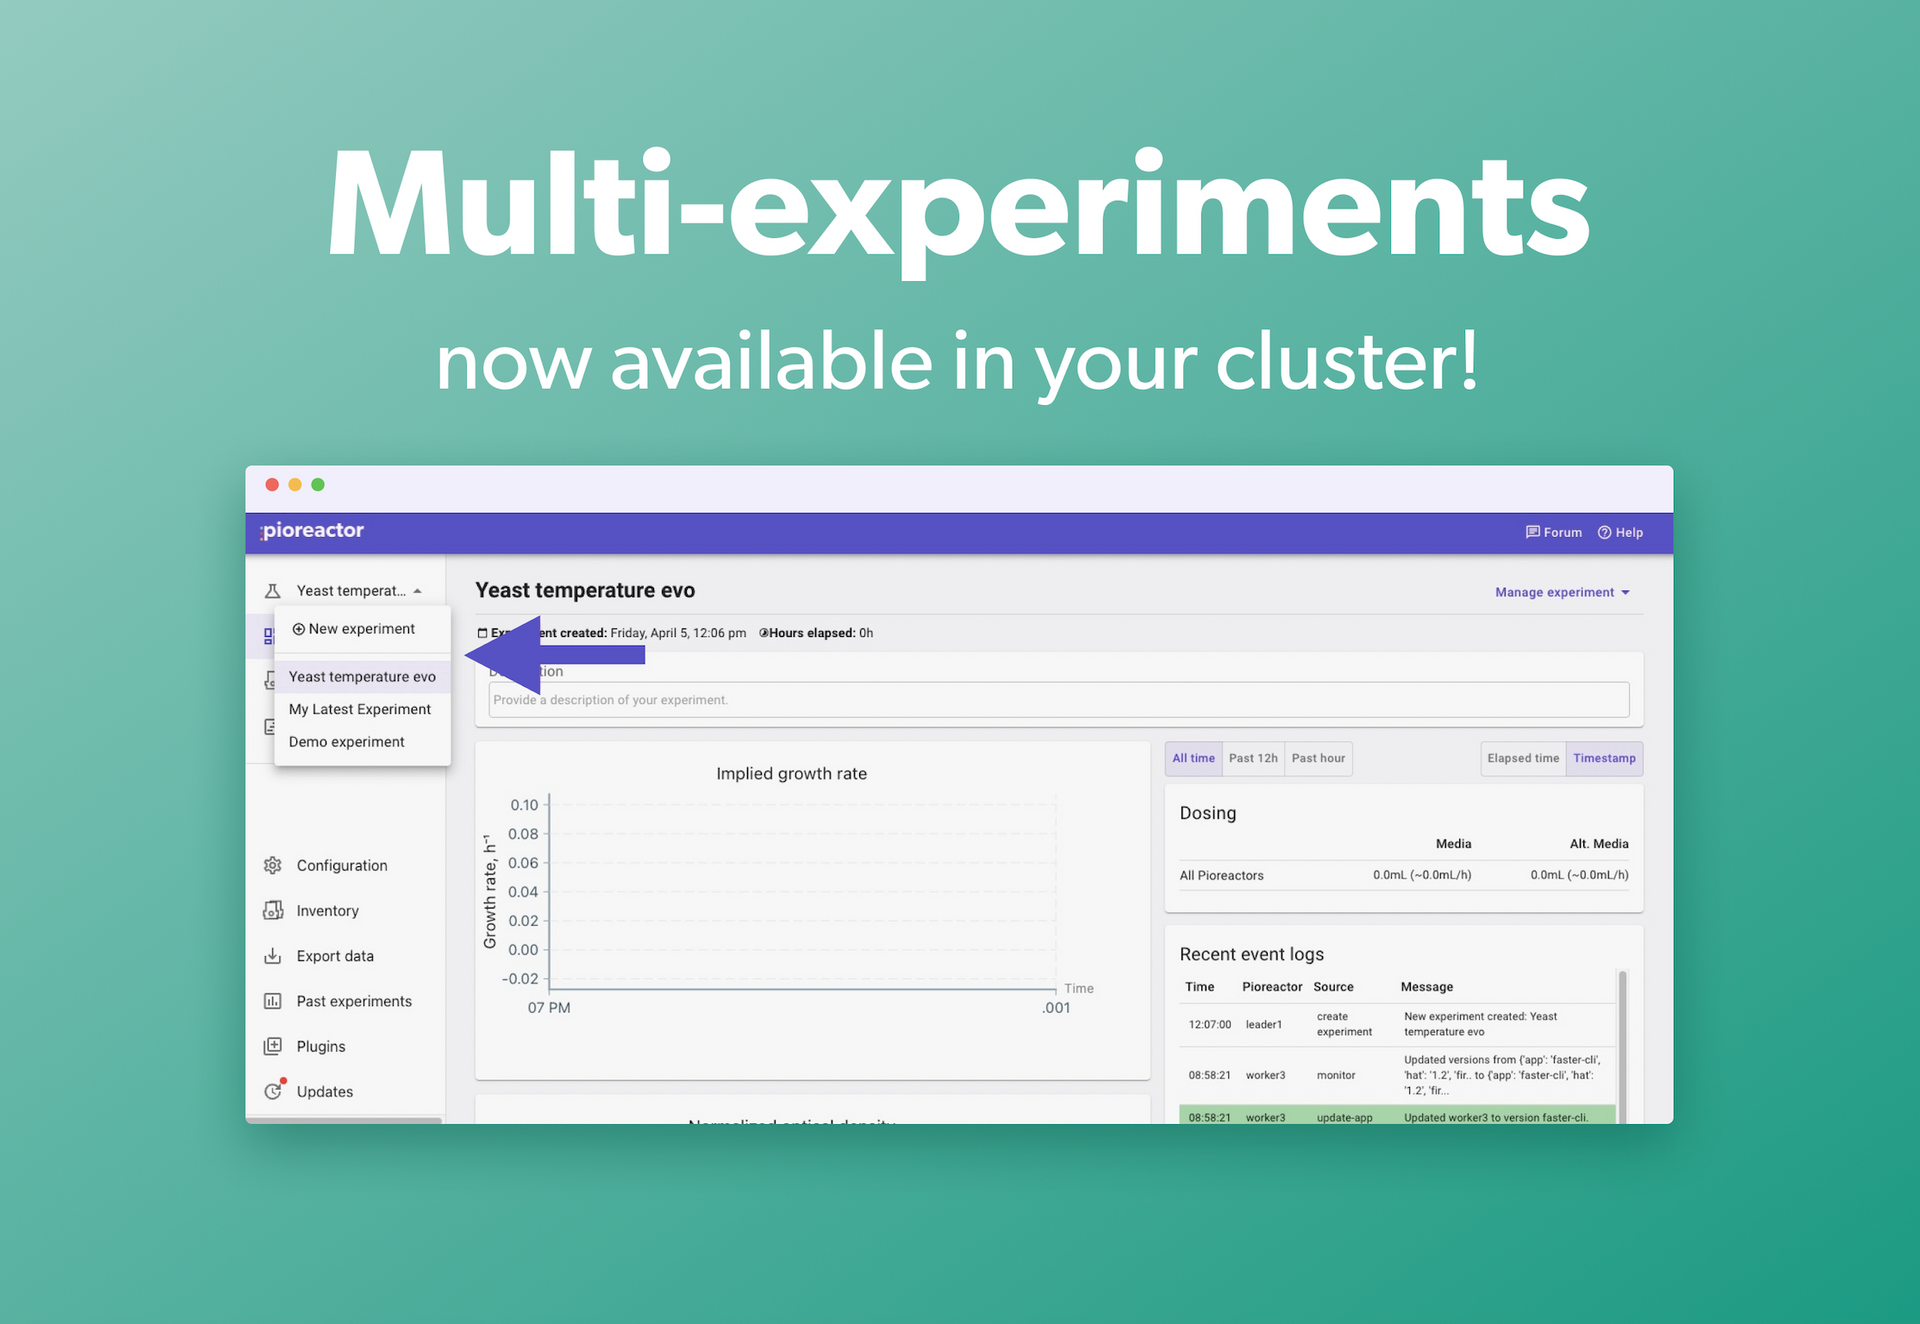Viewport: 1920px width, 1324px height.
Task: Switch time range to All time
Action: (1193, 758)
